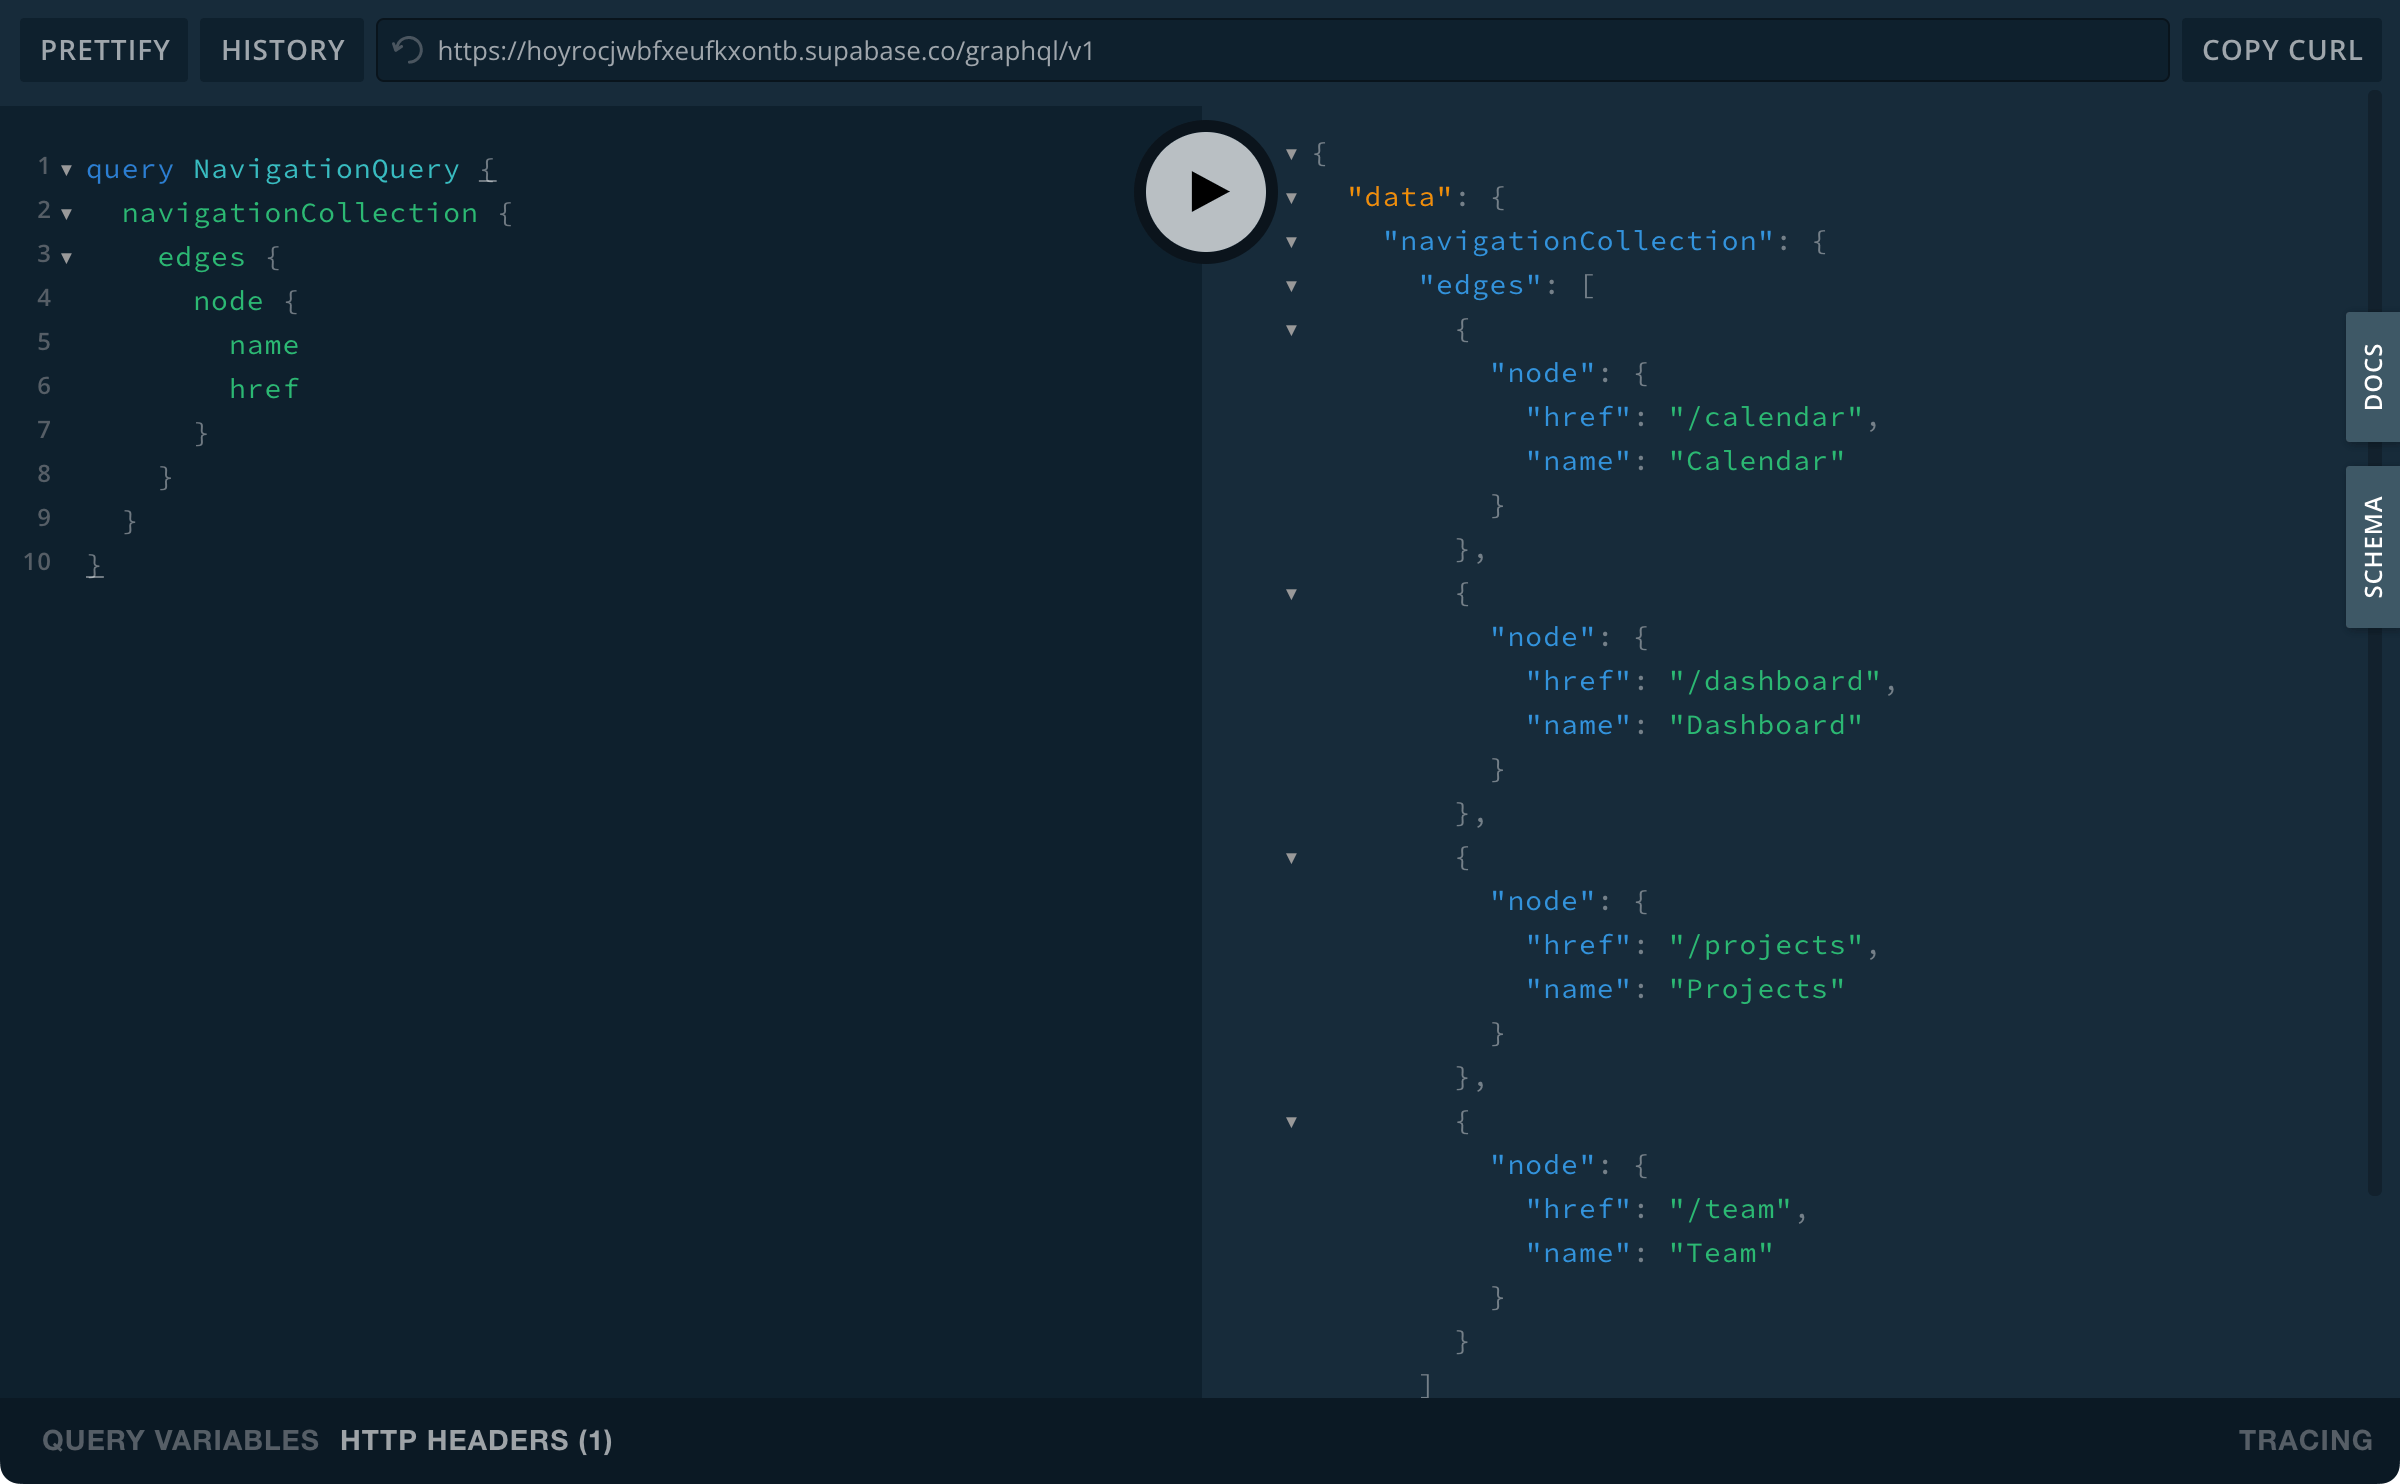Screen dimensions: 2400x1484
Task: Collapse edges fold arrow on line 3
Action: [x=66, y=258]
